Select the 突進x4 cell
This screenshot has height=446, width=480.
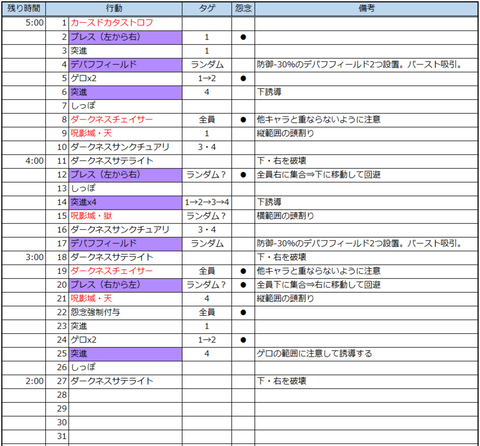coord(125,202)
